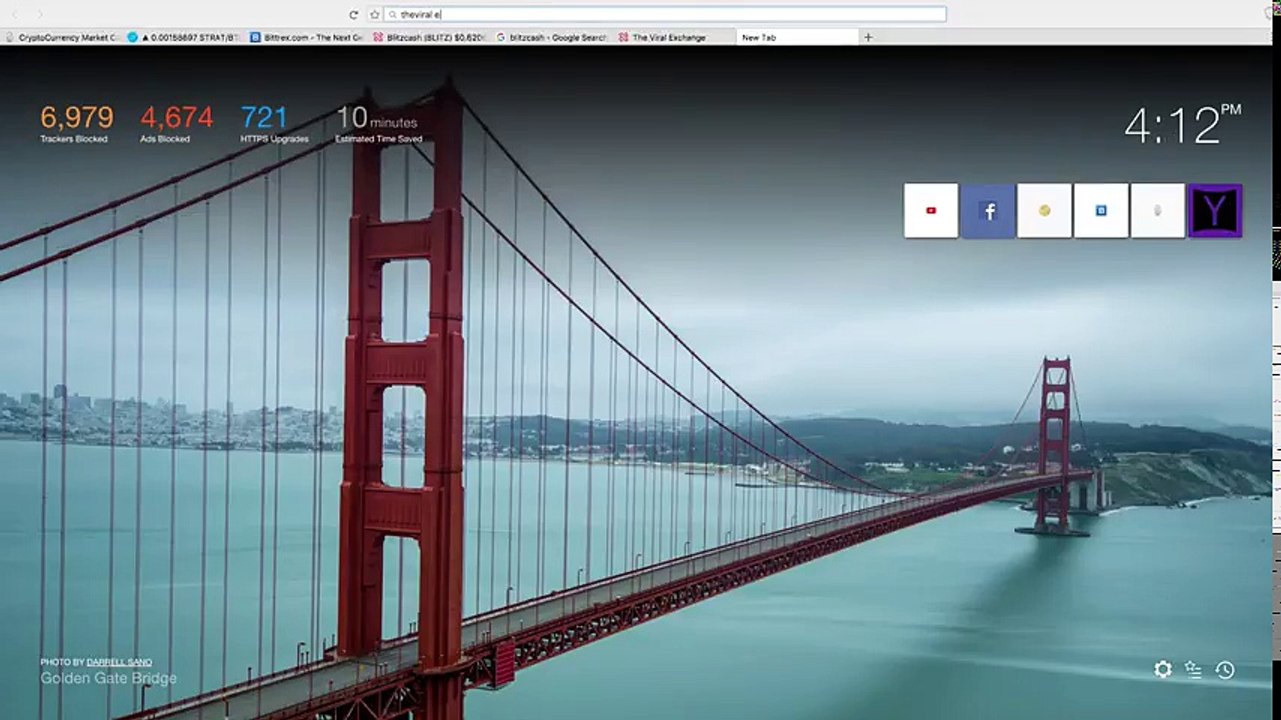
Task: Switch to blitzcash Google Search tab
Action: tap(552, 37)
